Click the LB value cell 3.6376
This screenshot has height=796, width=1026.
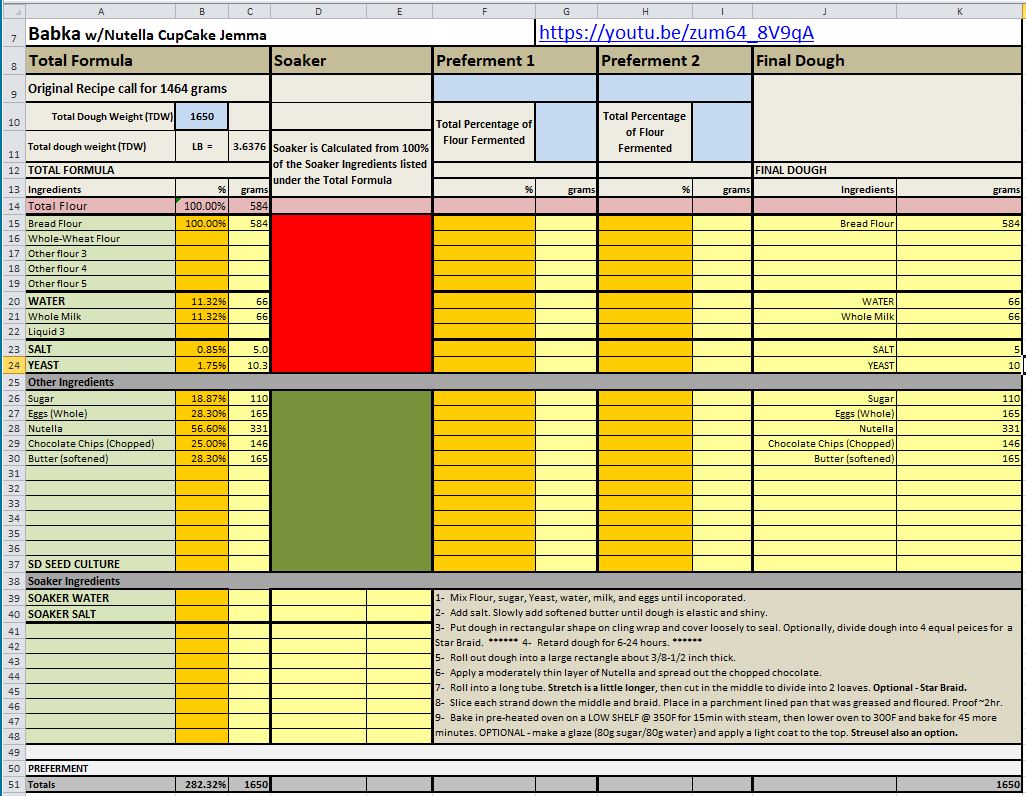[249, 146]
